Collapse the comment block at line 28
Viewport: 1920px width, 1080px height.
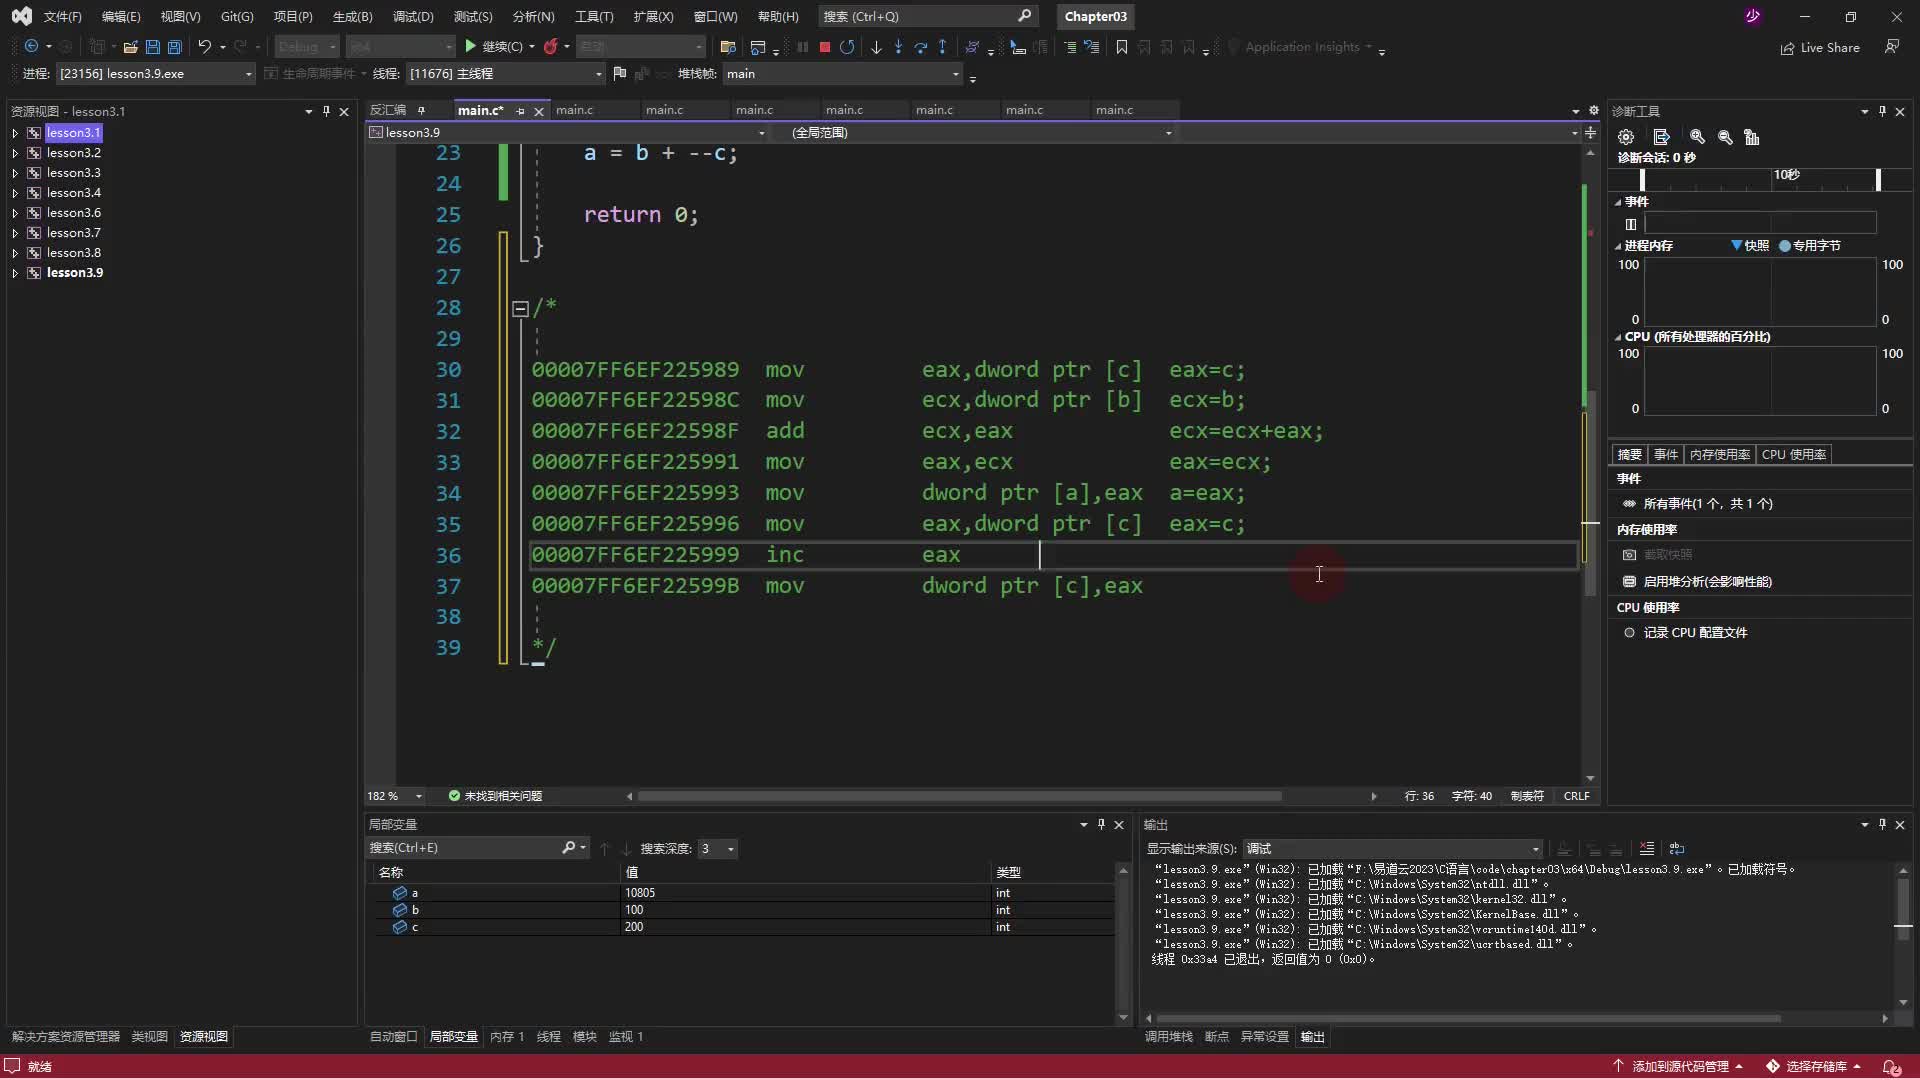[520, 309]
